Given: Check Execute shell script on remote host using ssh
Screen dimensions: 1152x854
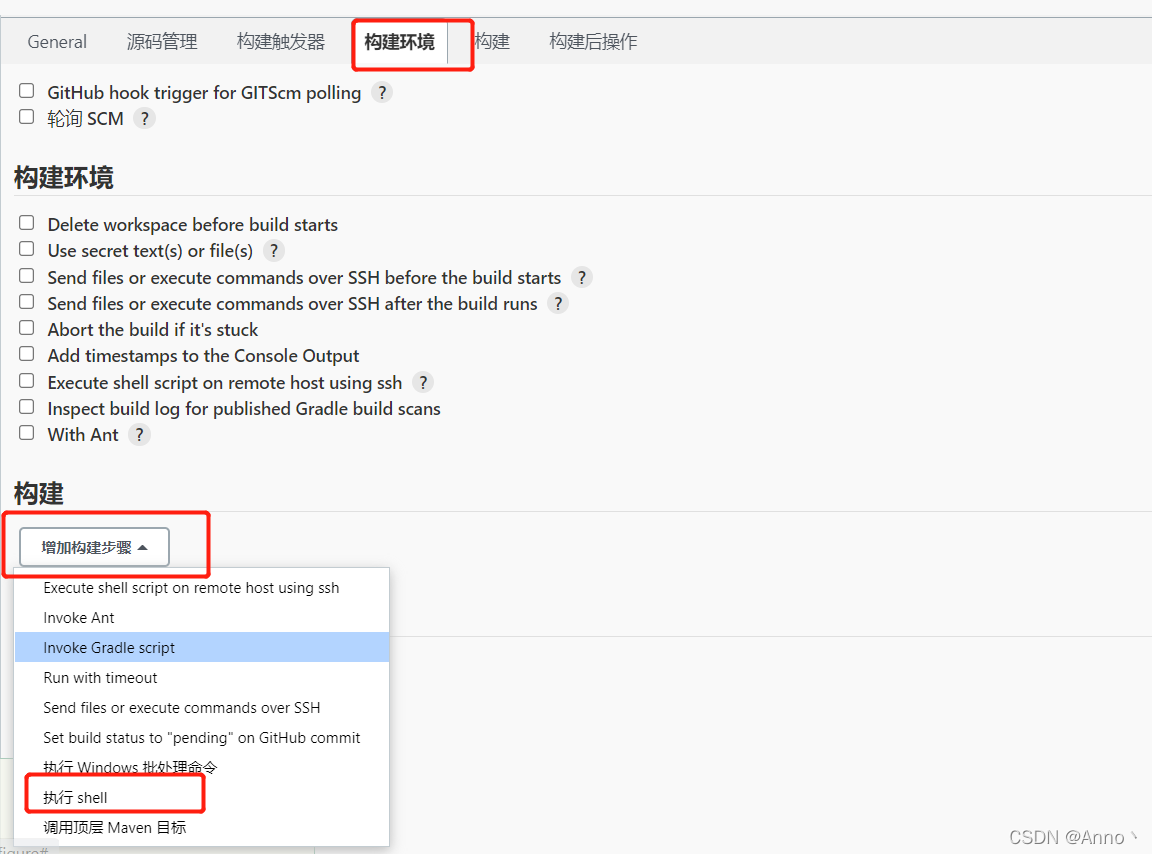Looking at the screenshot, I should click(x=26, y=381).
